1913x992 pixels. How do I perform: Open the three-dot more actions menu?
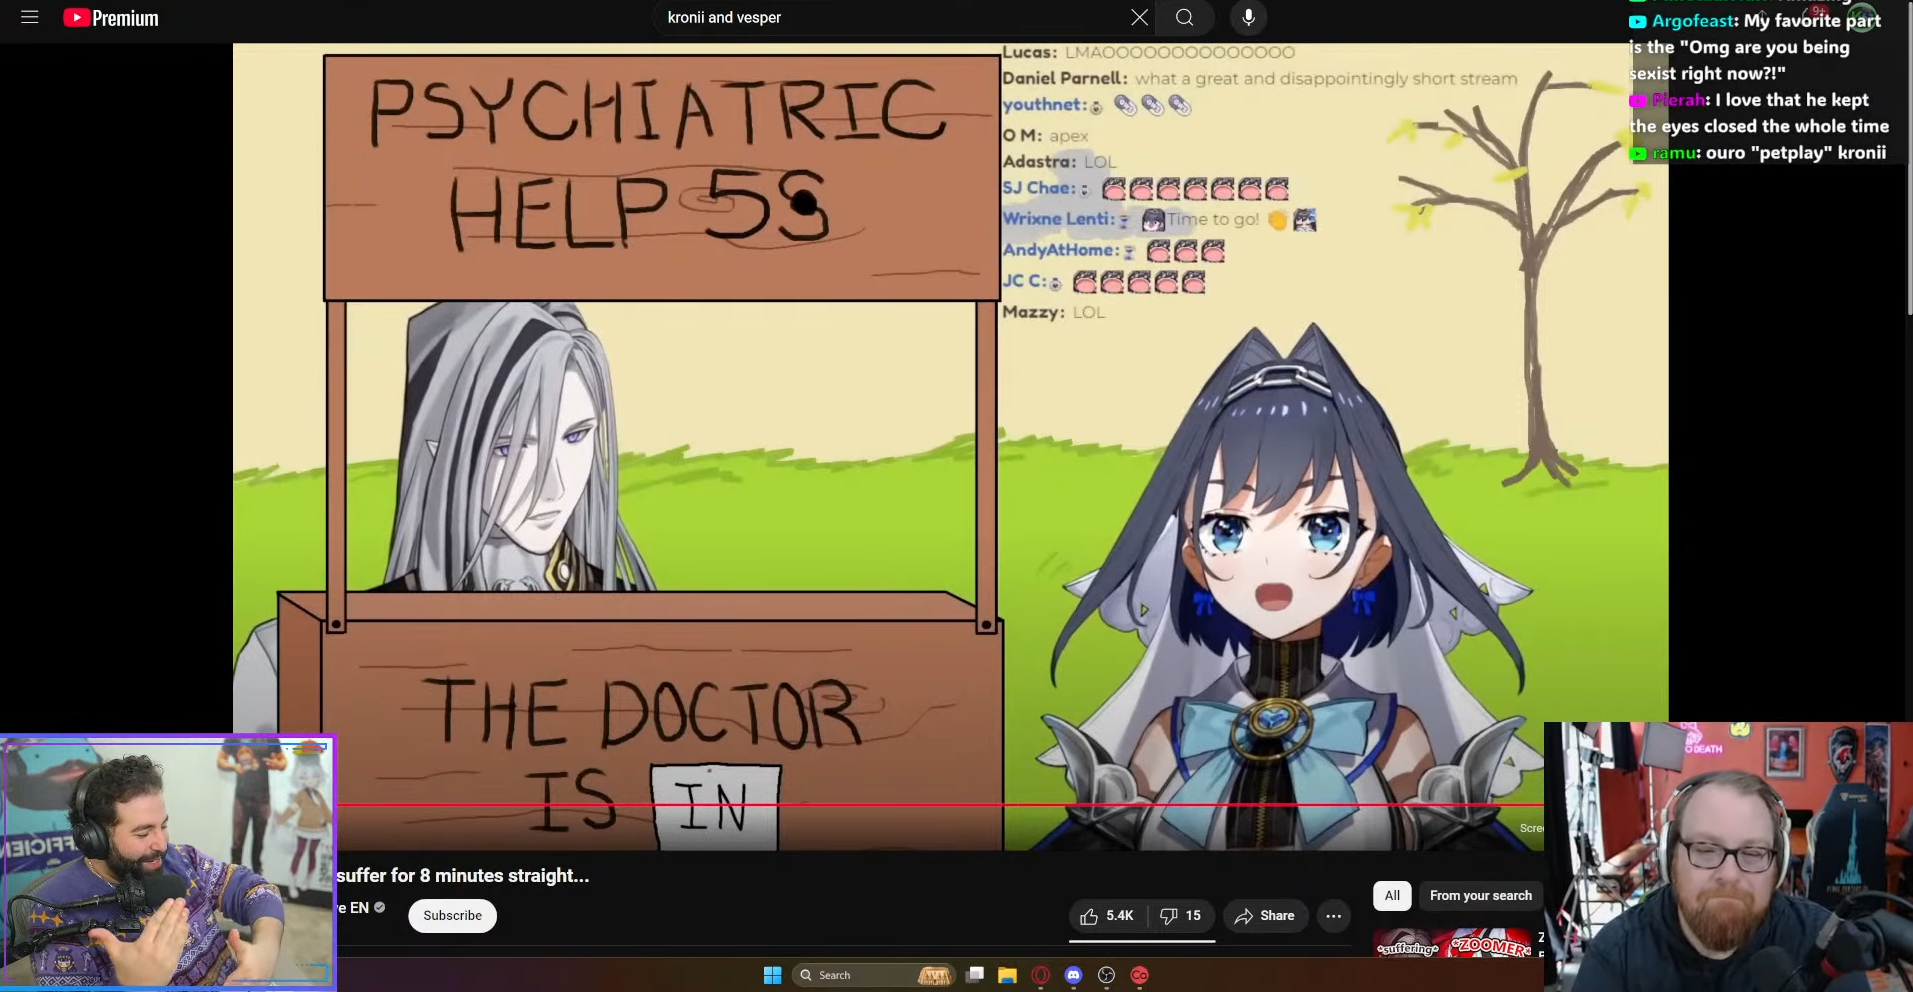[1333, 916]
